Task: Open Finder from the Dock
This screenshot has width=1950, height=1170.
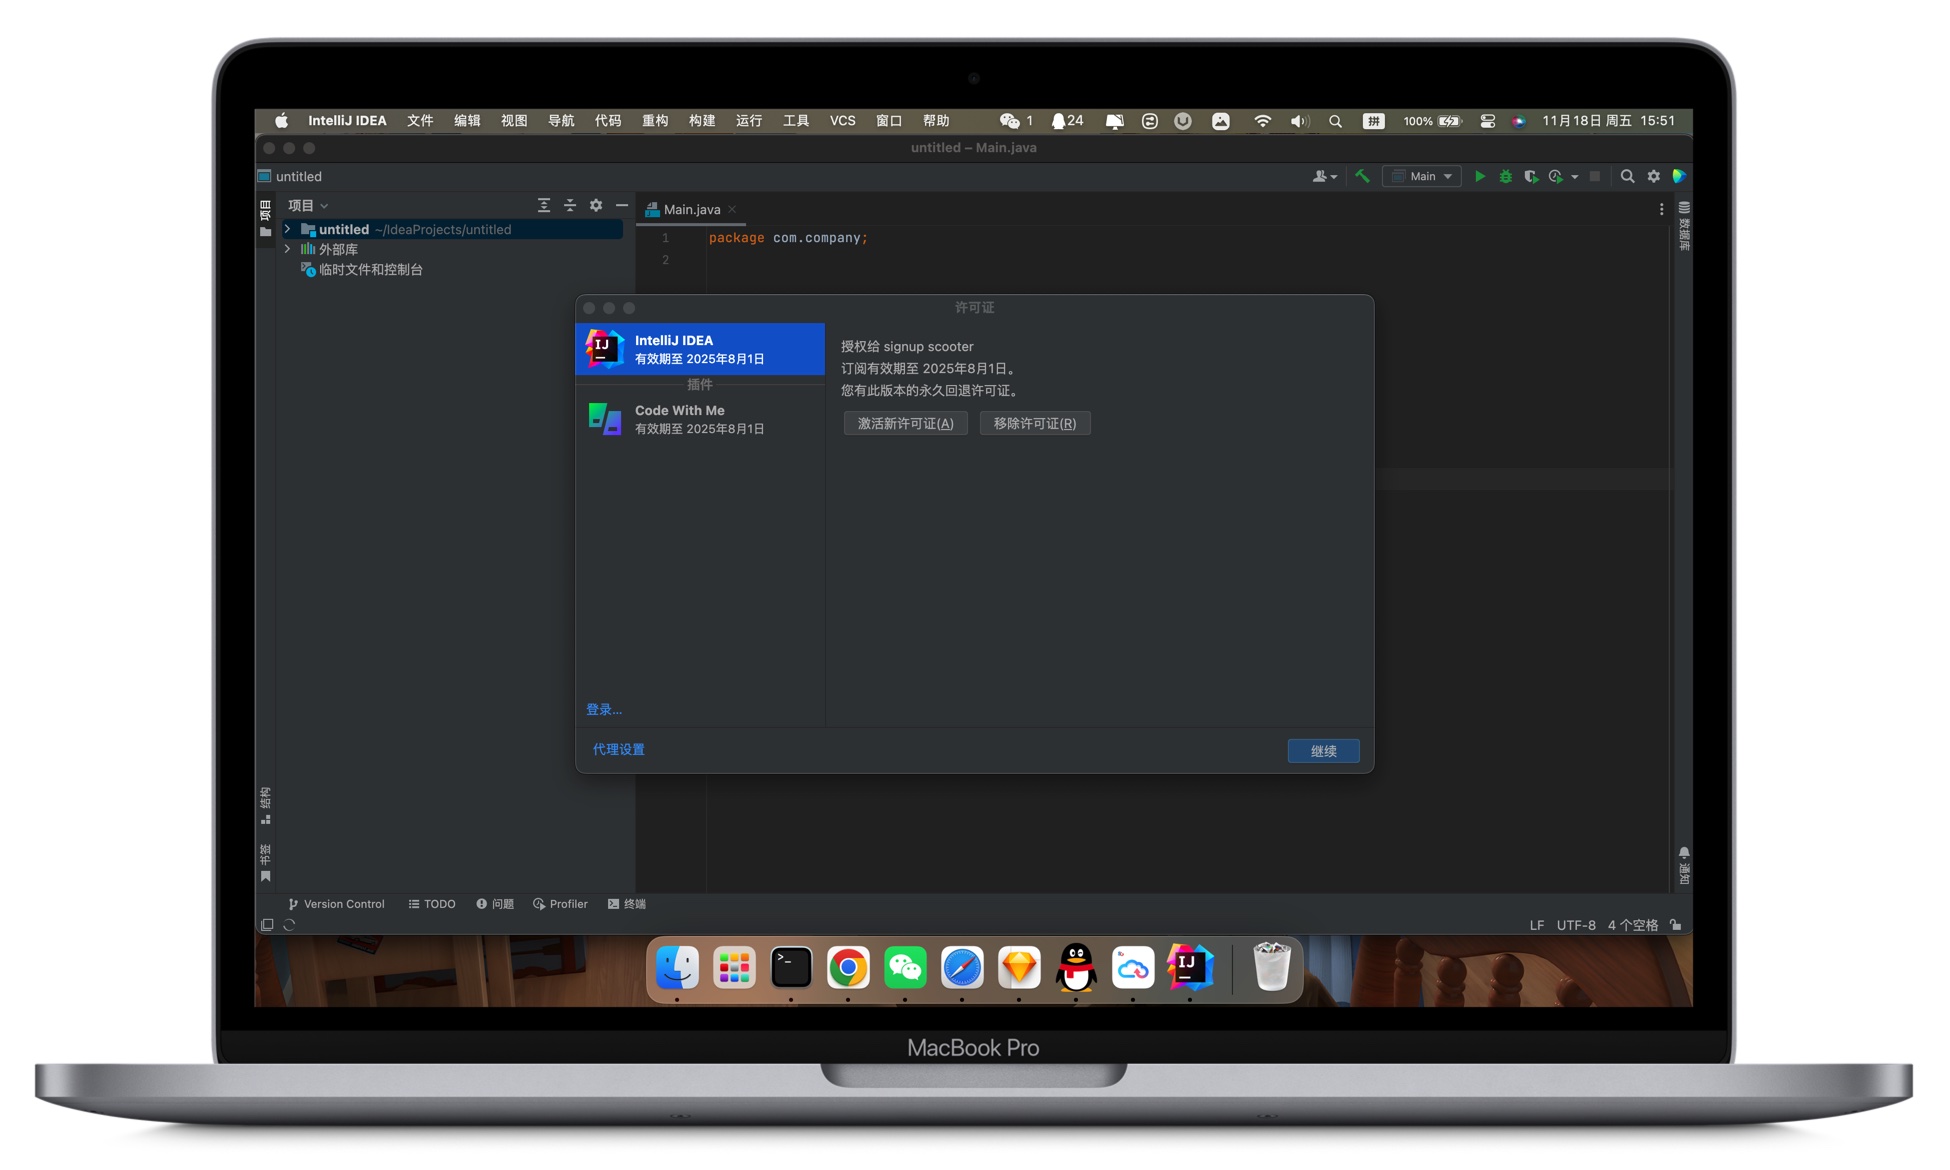Action: (x=677, y=967)
